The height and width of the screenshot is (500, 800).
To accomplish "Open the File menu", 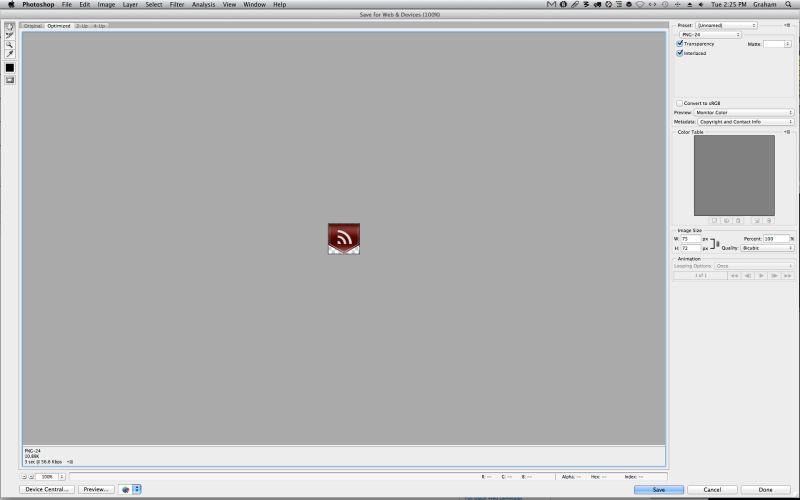I will (x=67, y=5).
